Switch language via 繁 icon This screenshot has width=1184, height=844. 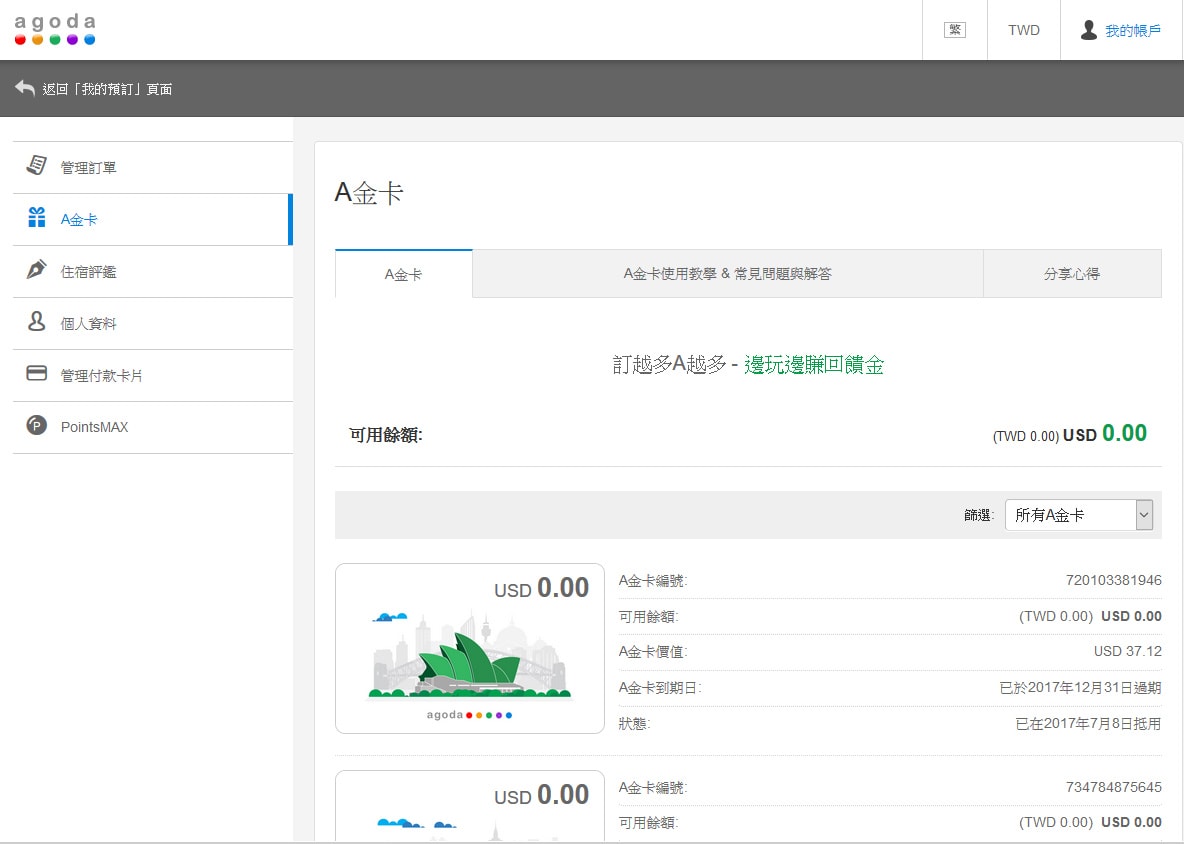[x=954, y=30]
